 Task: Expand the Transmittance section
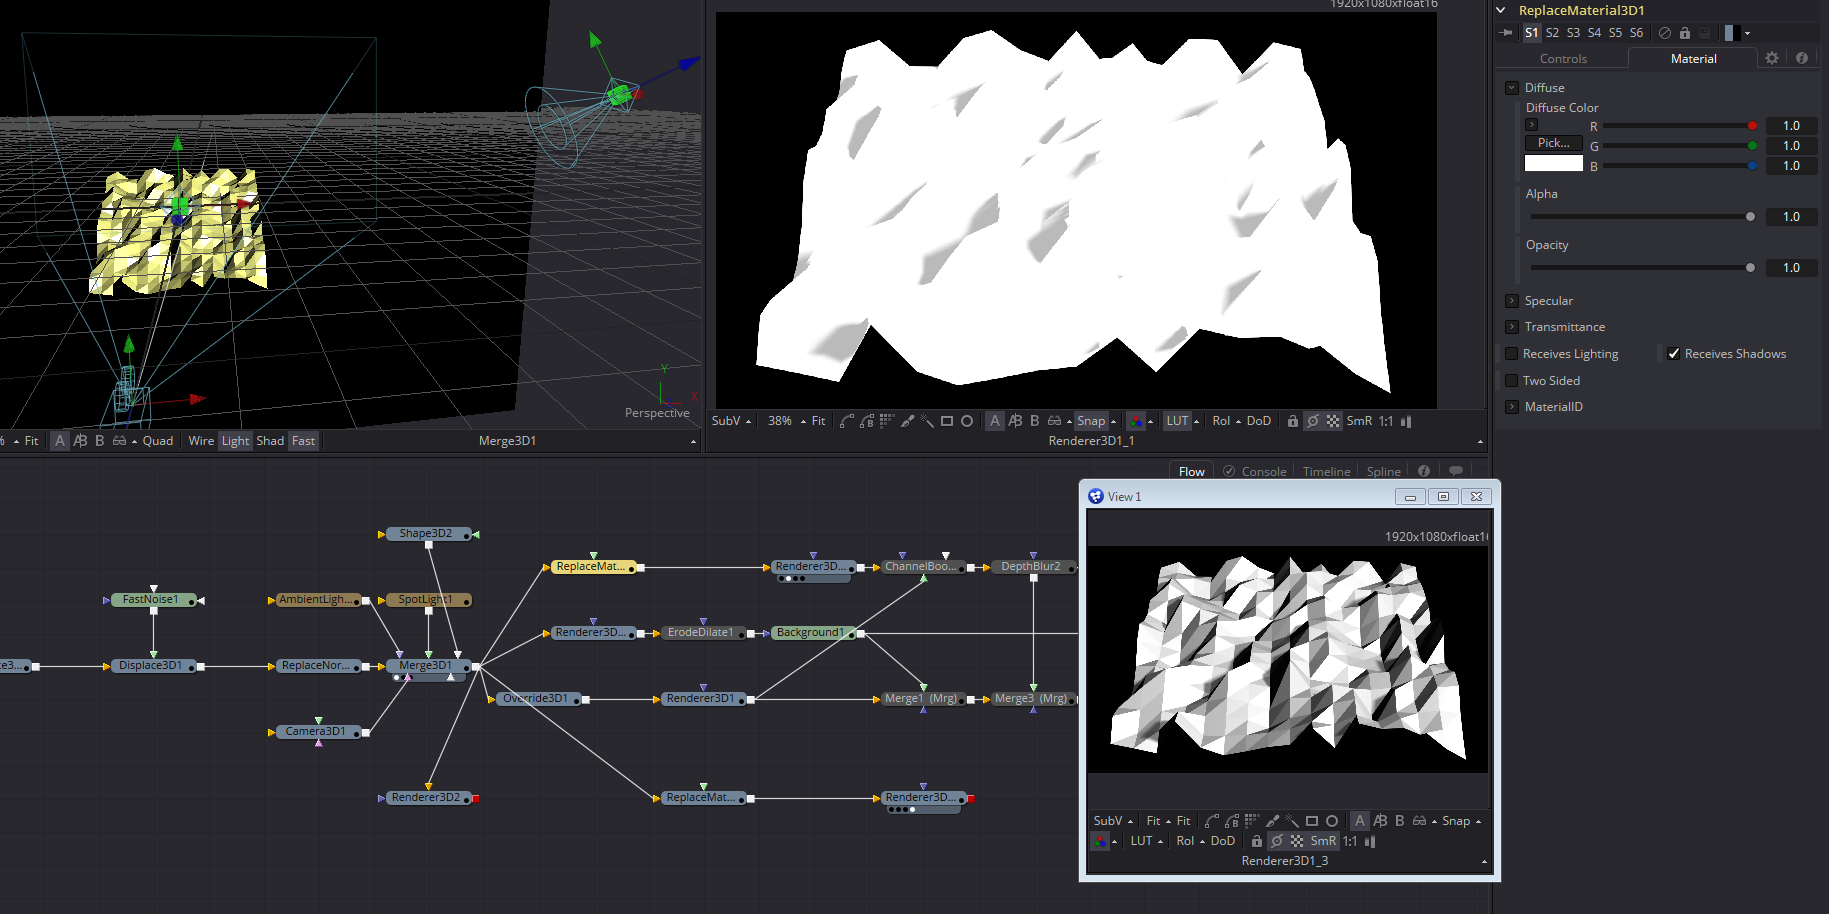tap(1512, 327)
